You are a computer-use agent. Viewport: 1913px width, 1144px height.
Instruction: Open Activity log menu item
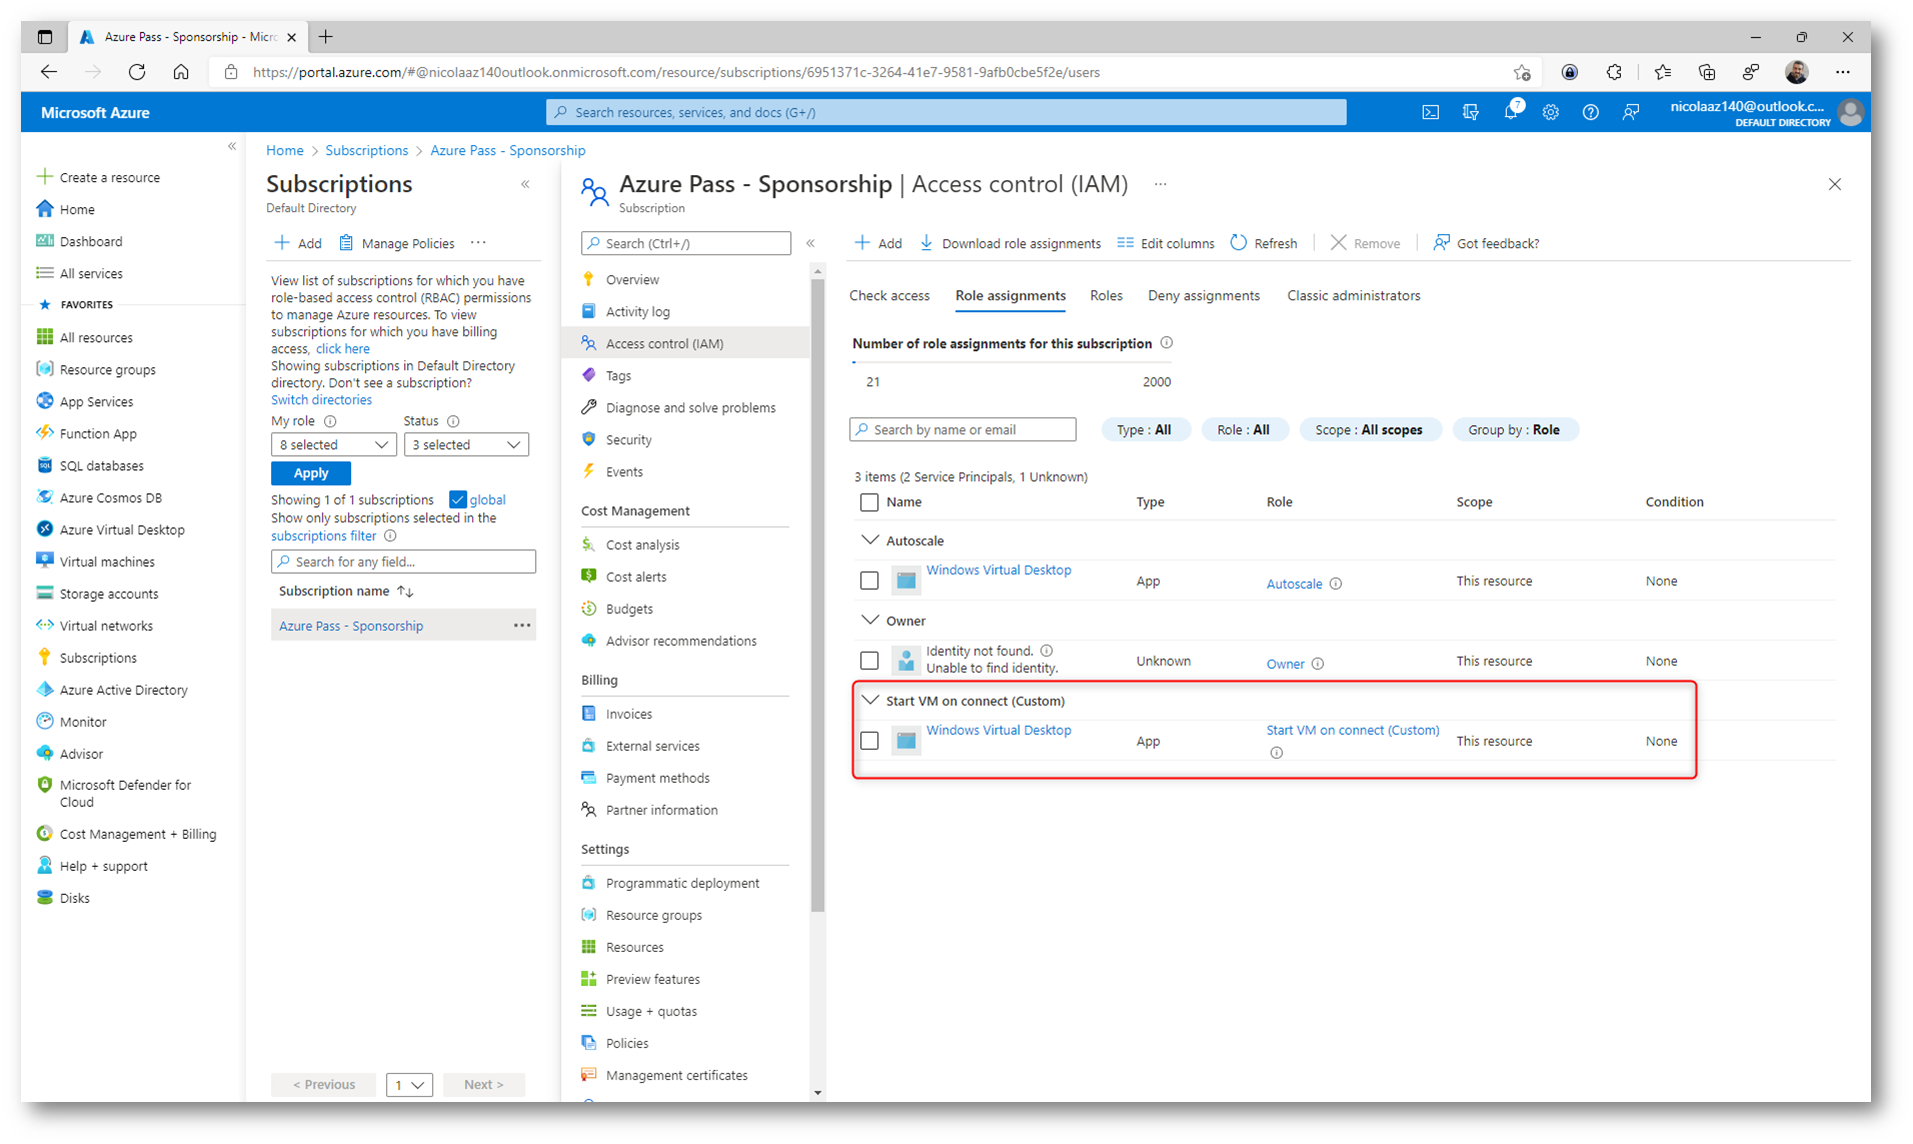[x=637, y=311]
